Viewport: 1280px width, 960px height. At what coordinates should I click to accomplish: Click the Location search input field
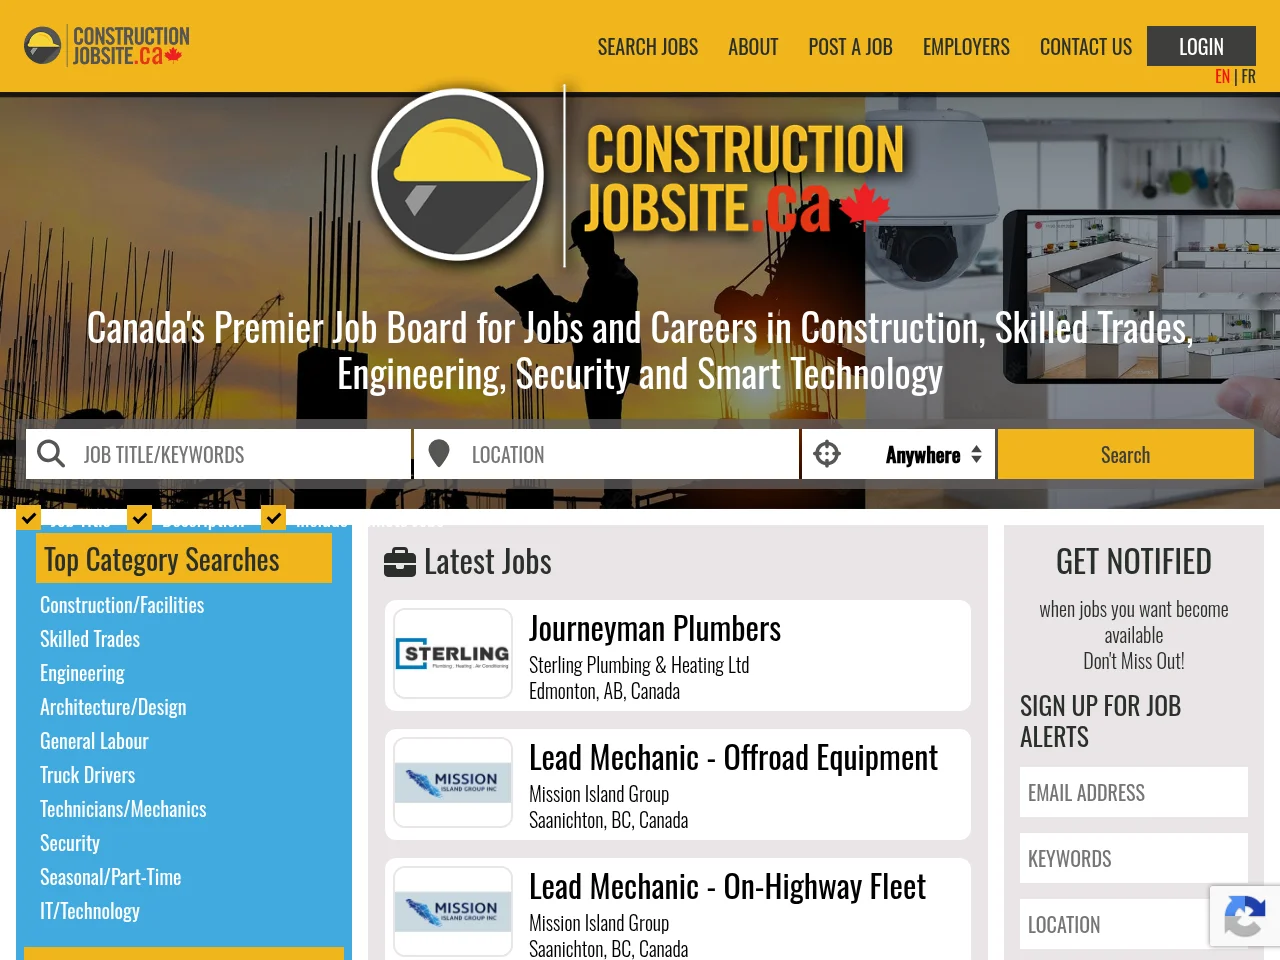tap(606, 454)
